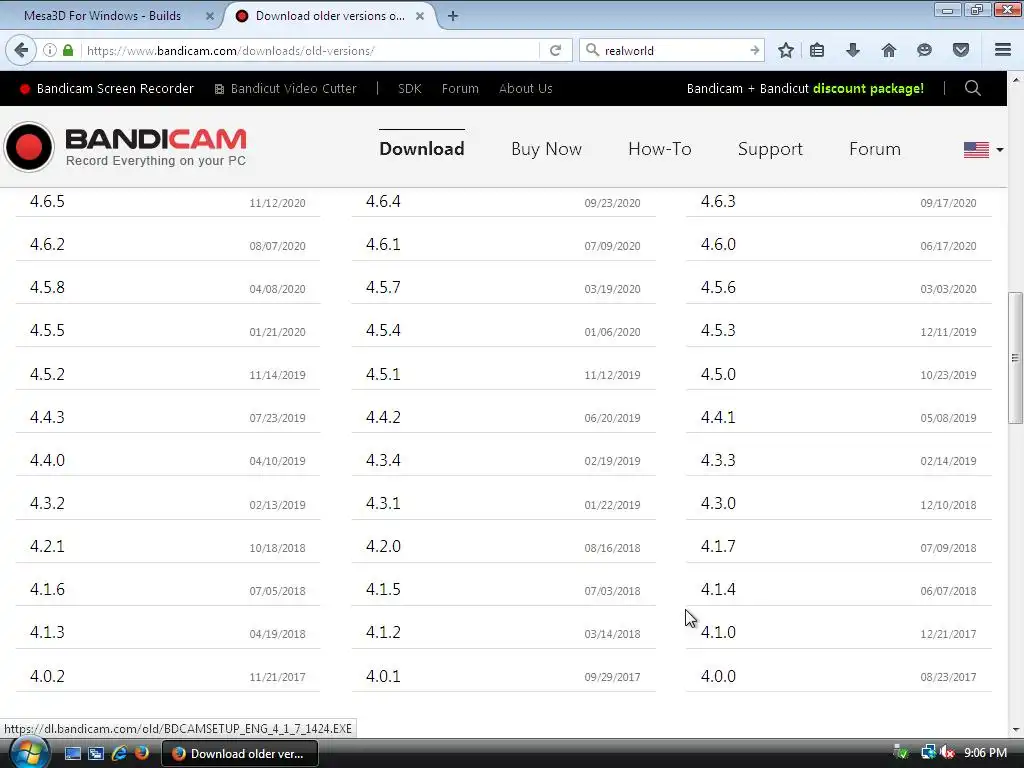Download Bandicam version 4.0.0
This screenshot has width=1024, height=768.
point(718,677)
